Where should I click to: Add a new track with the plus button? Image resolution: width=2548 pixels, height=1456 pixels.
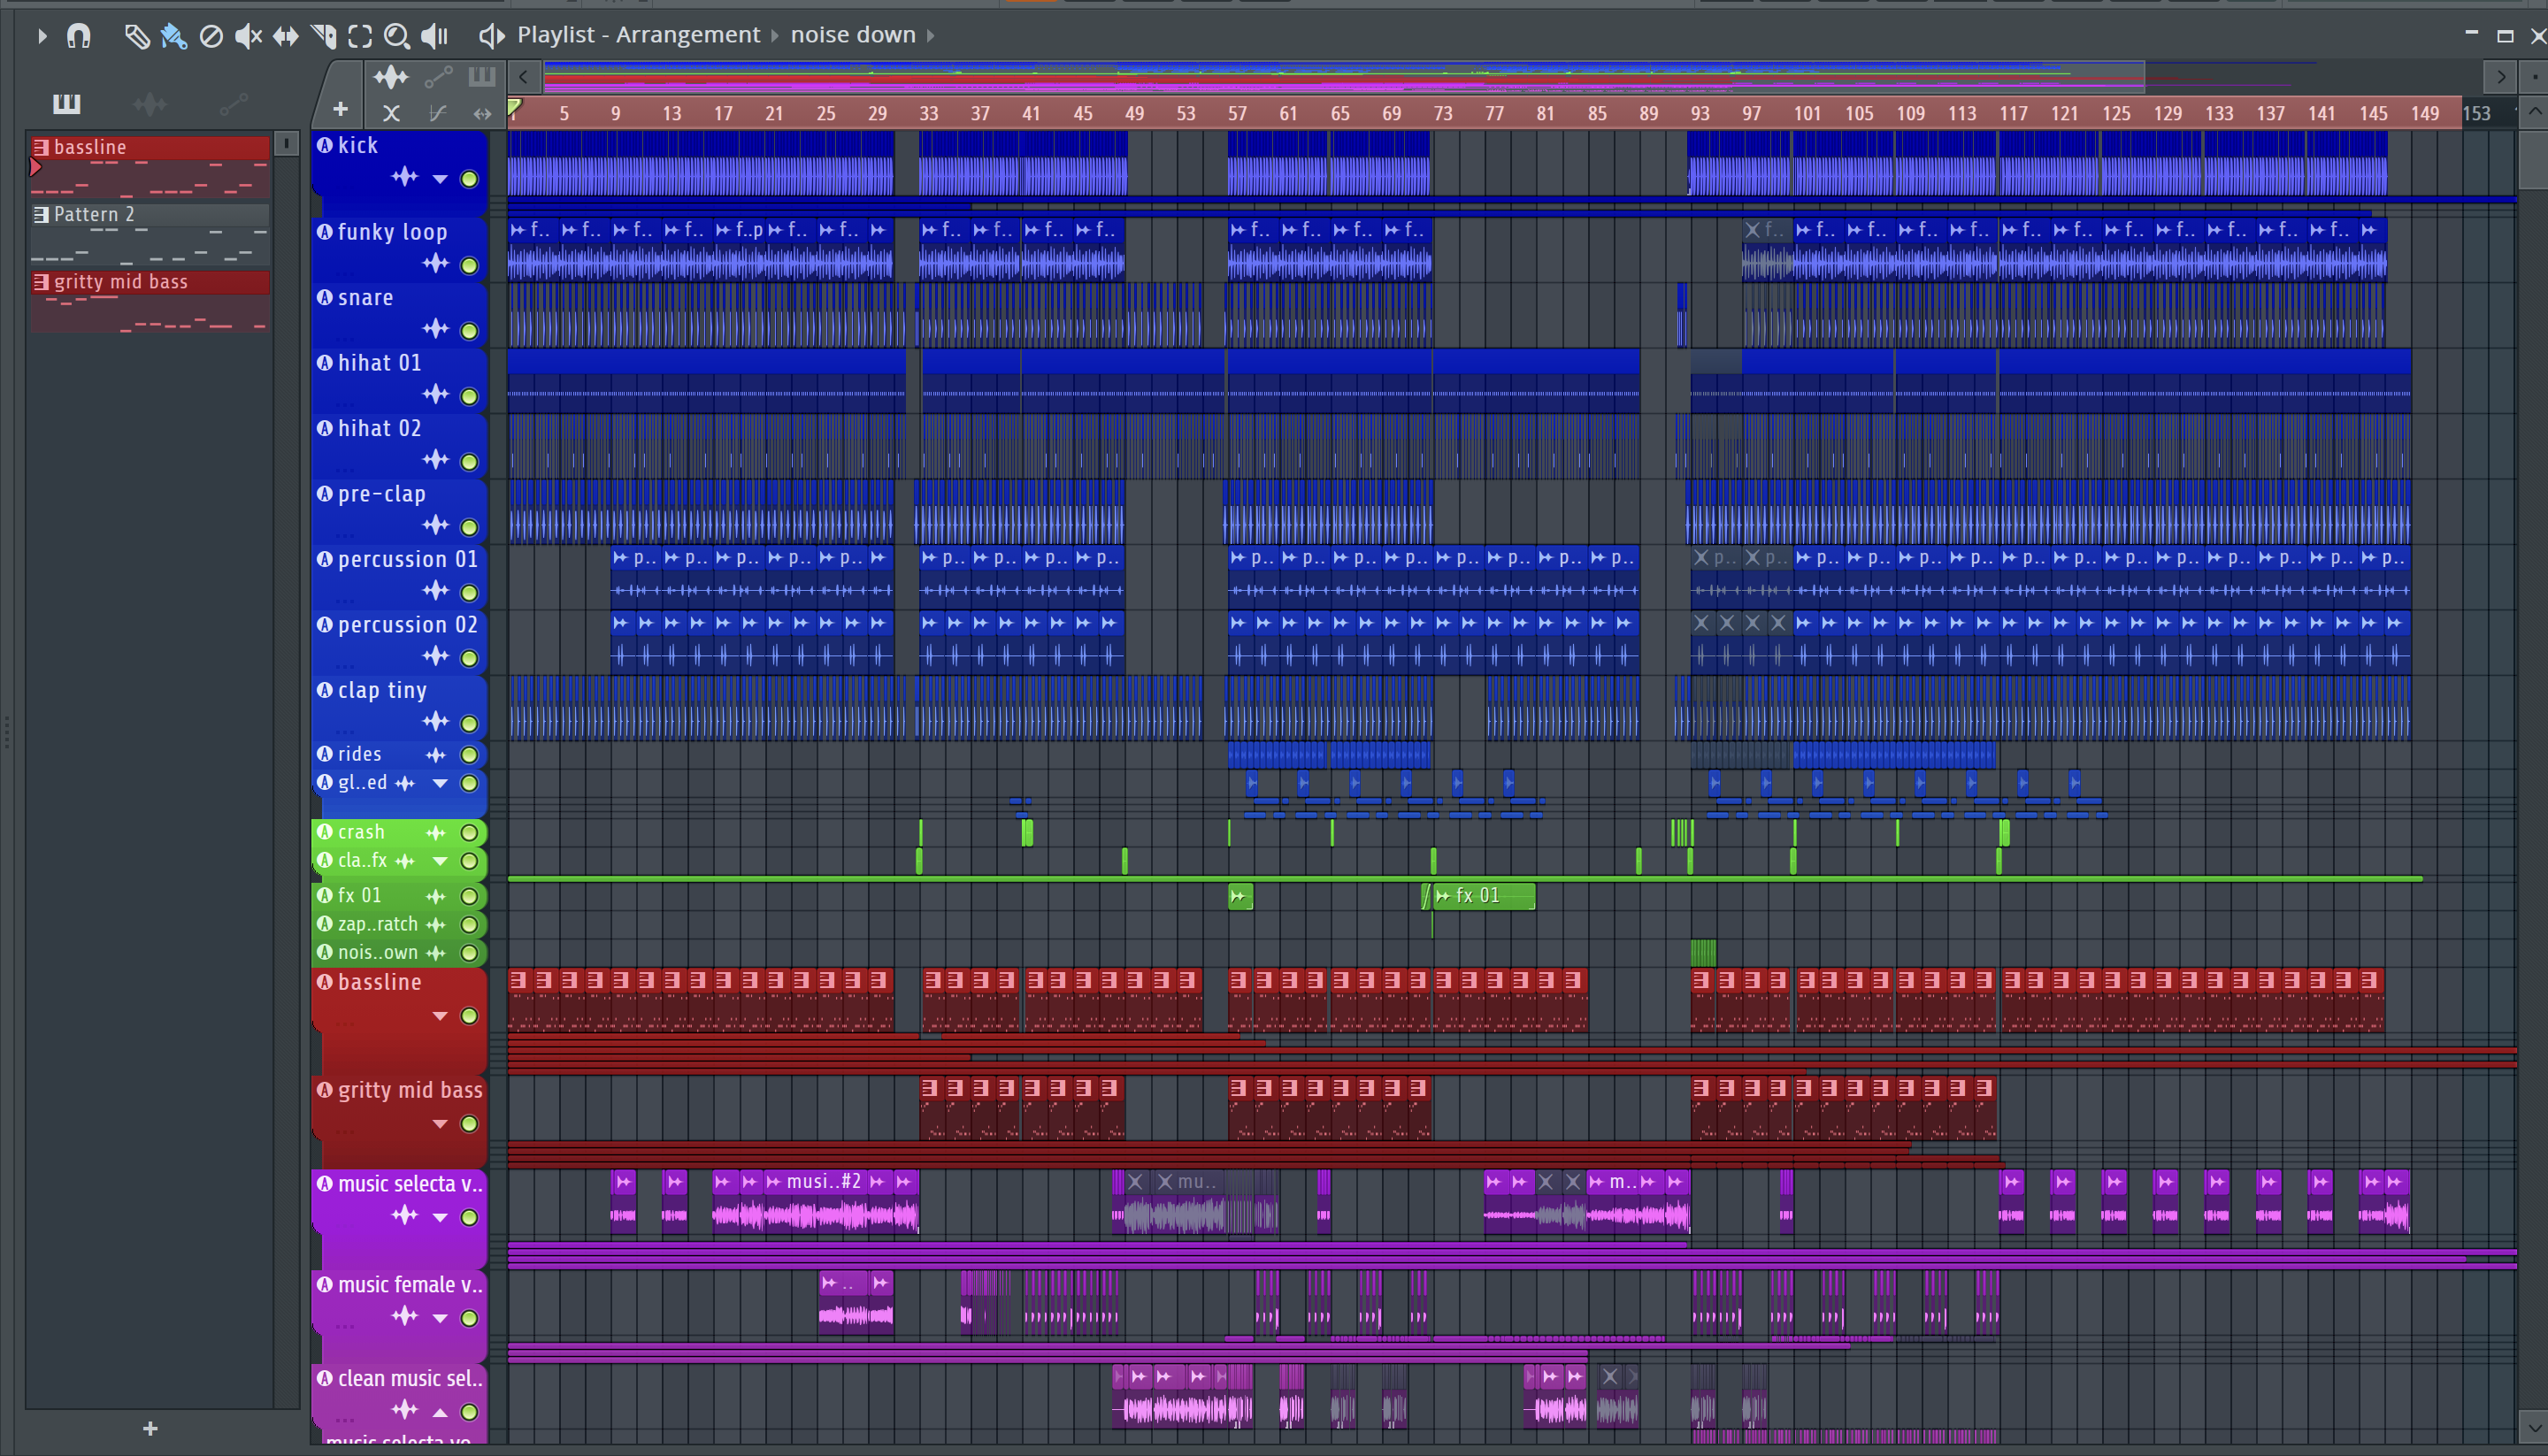[x=340, y=109]
